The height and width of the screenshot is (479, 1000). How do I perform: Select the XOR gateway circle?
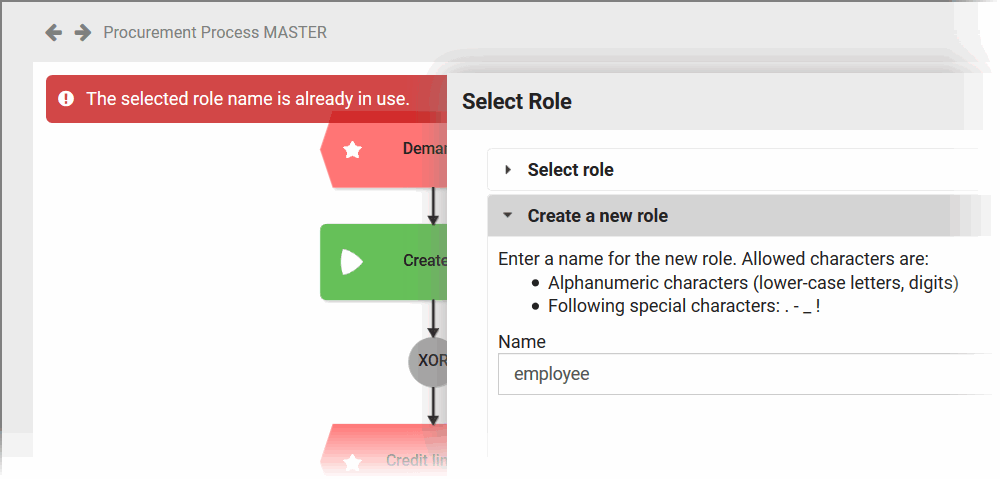pos(430,360)
